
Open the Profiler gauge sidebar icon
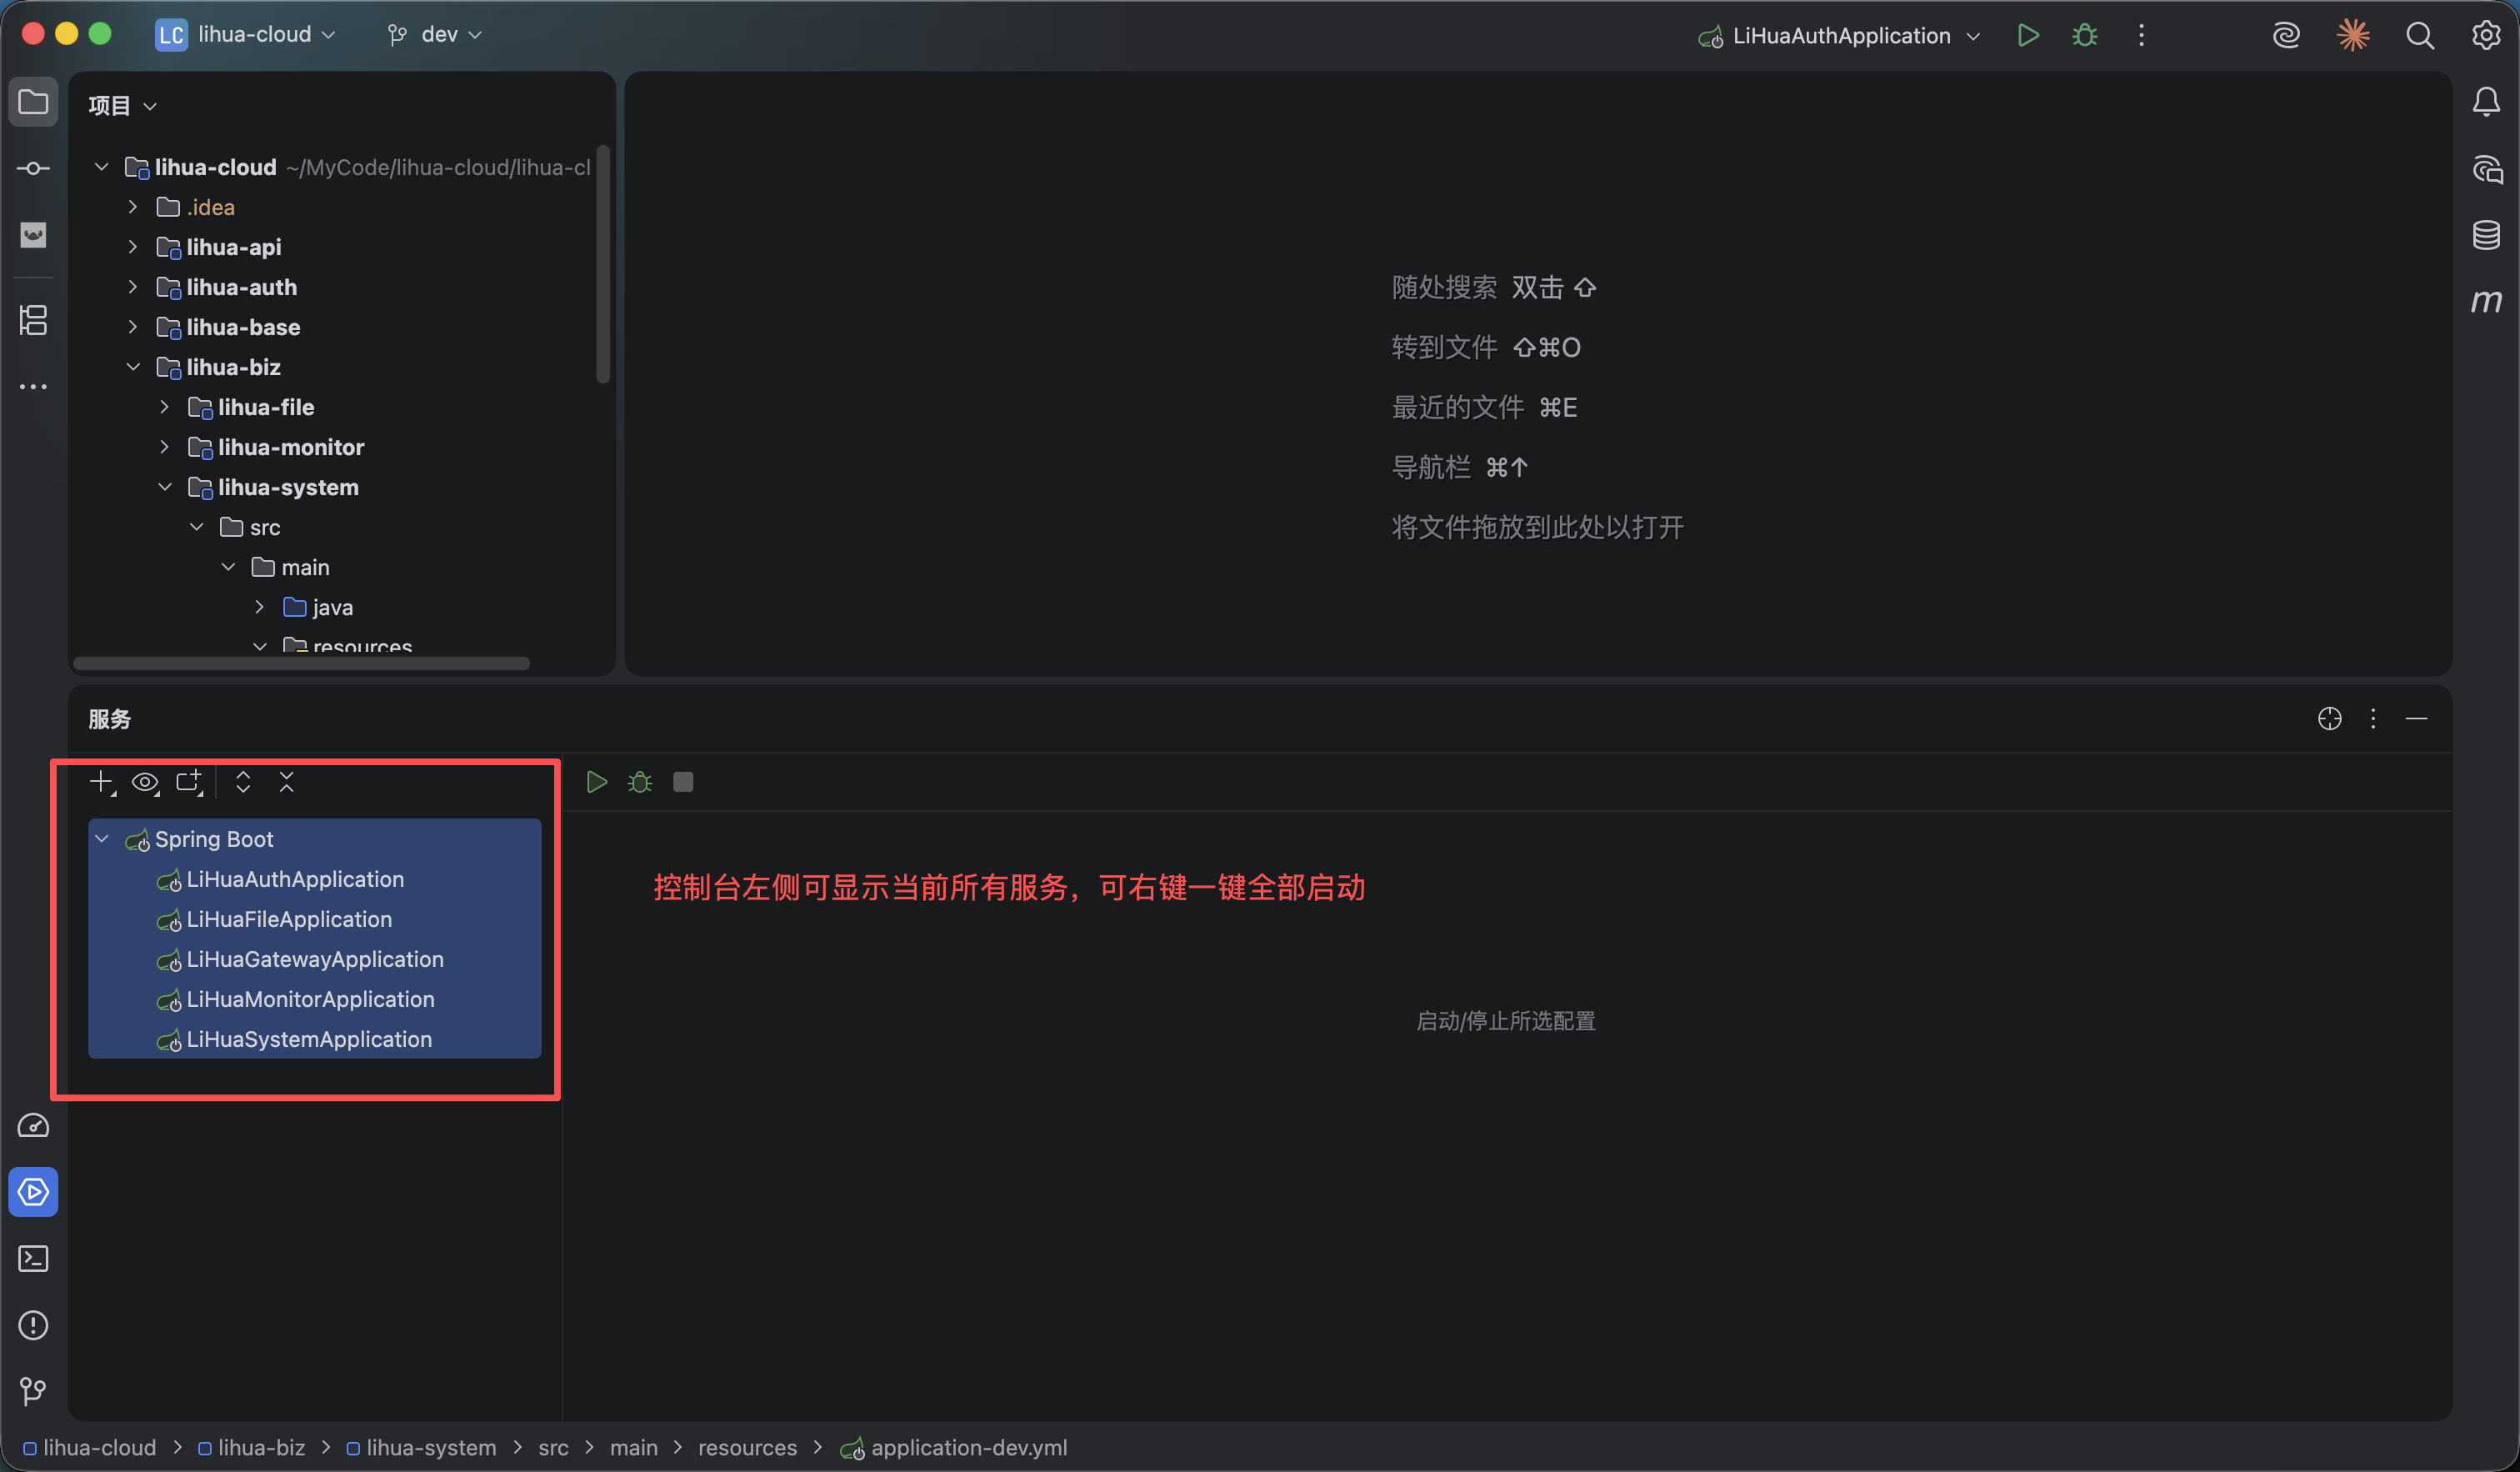(x=33, y=1125)
